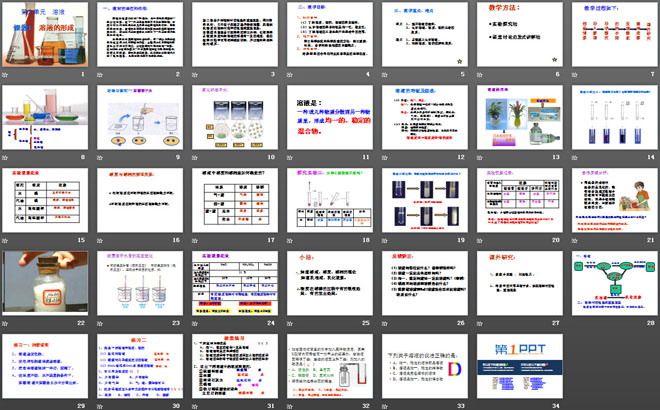Select slide 26 thumbnail
Image resolution: width=660 pixels, height=410 pixels.
pos(425,283)
